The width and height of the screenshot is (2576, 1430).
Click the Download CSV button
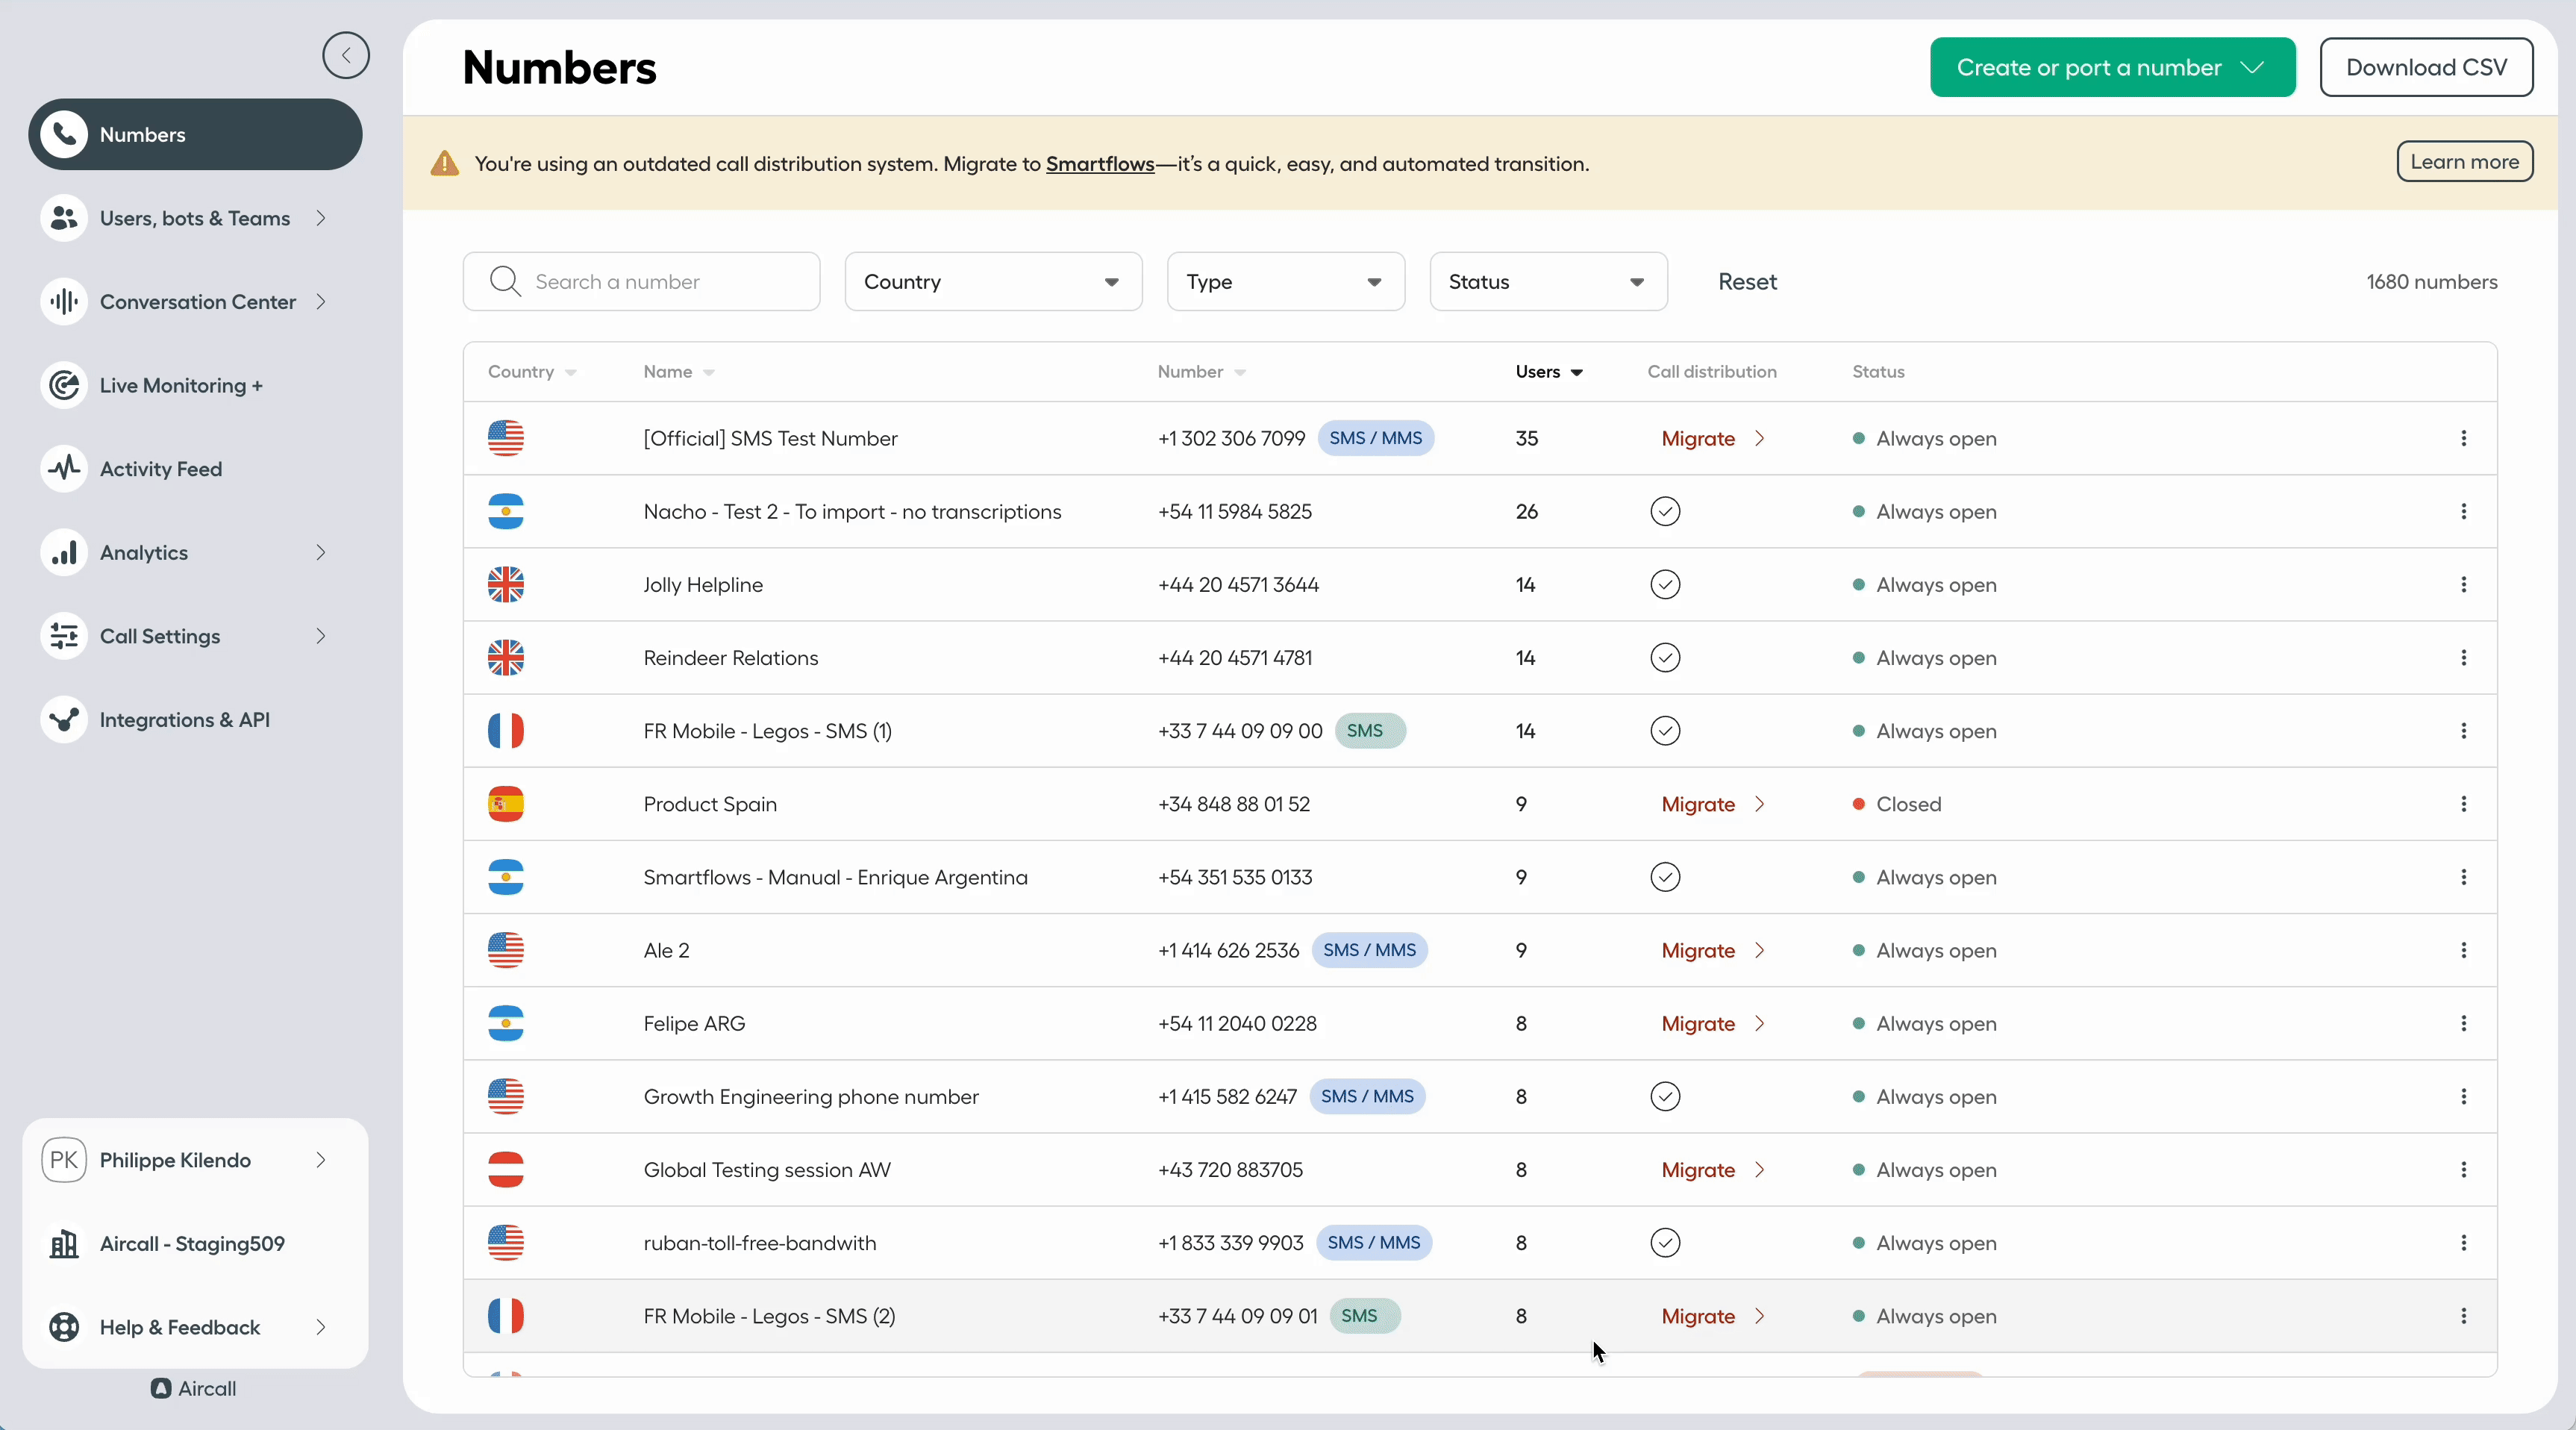[x=2426, y=67]
